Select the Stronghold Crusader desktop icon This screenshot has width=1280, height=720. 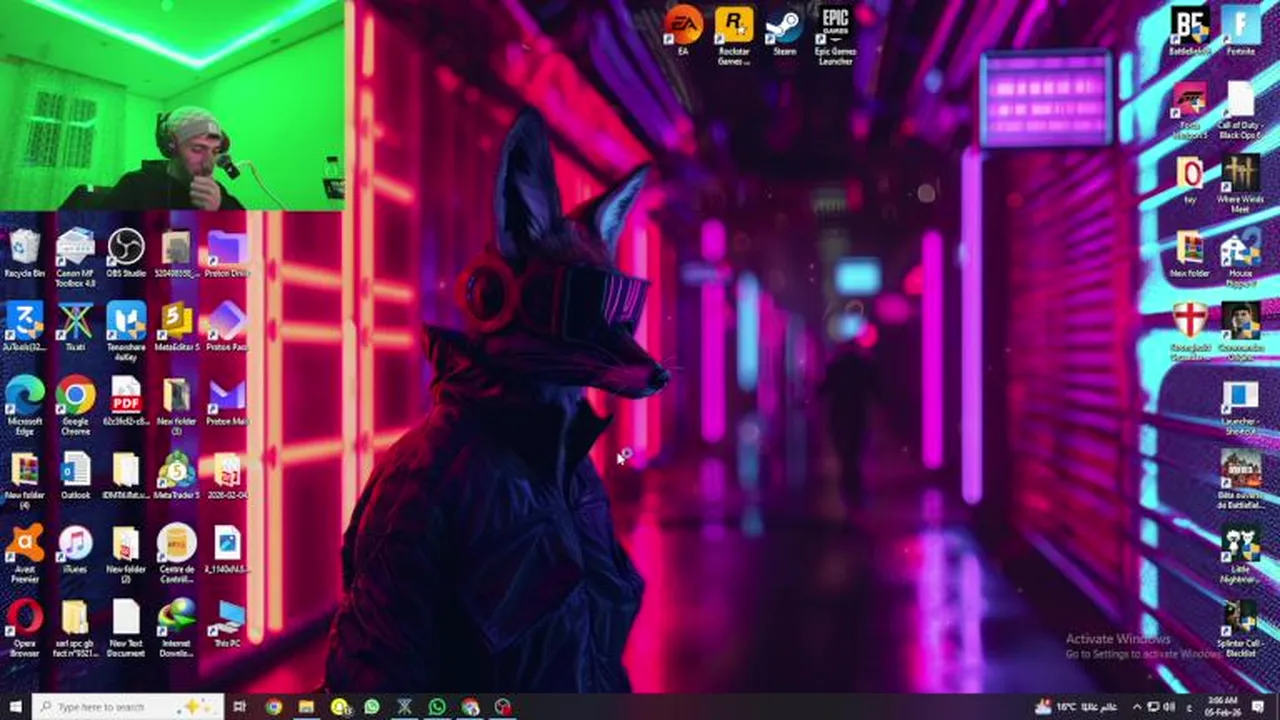tap(1190, 331)
